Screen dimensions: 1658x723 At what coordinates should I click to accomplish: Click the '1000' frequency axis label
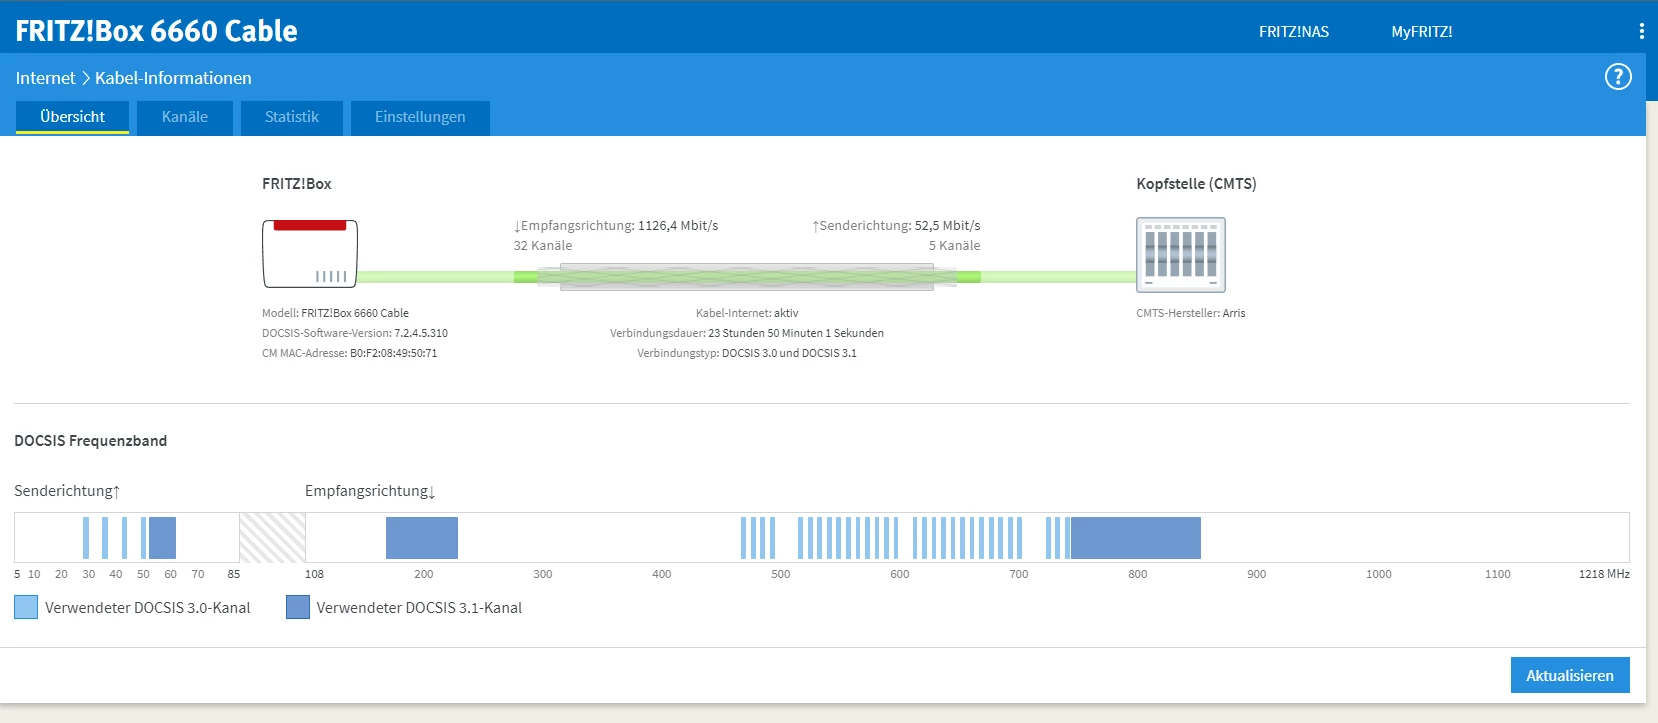tap(1378, 574)
